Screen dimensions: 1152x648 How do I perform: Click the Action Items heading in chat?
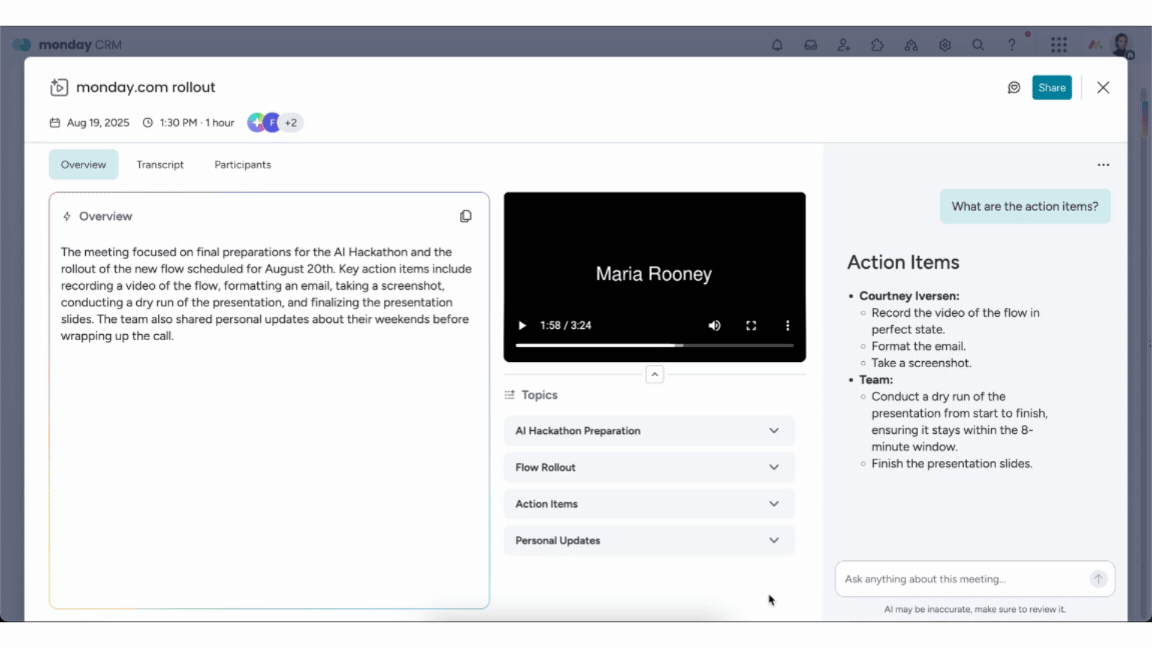coord(903,262)
